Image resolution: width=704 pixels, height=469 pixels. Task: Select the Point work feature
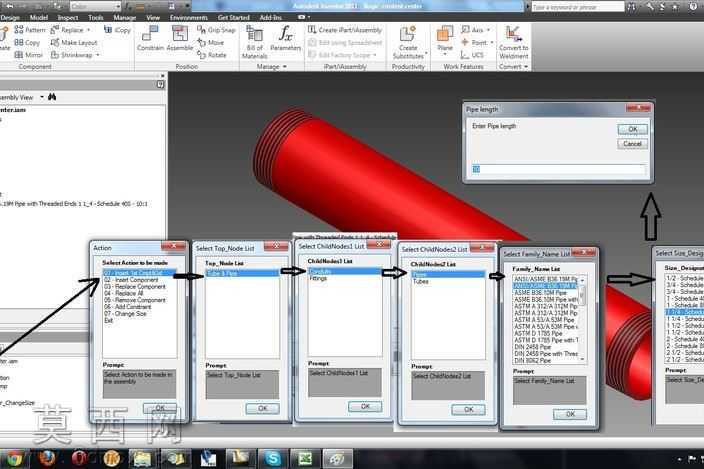474,43
